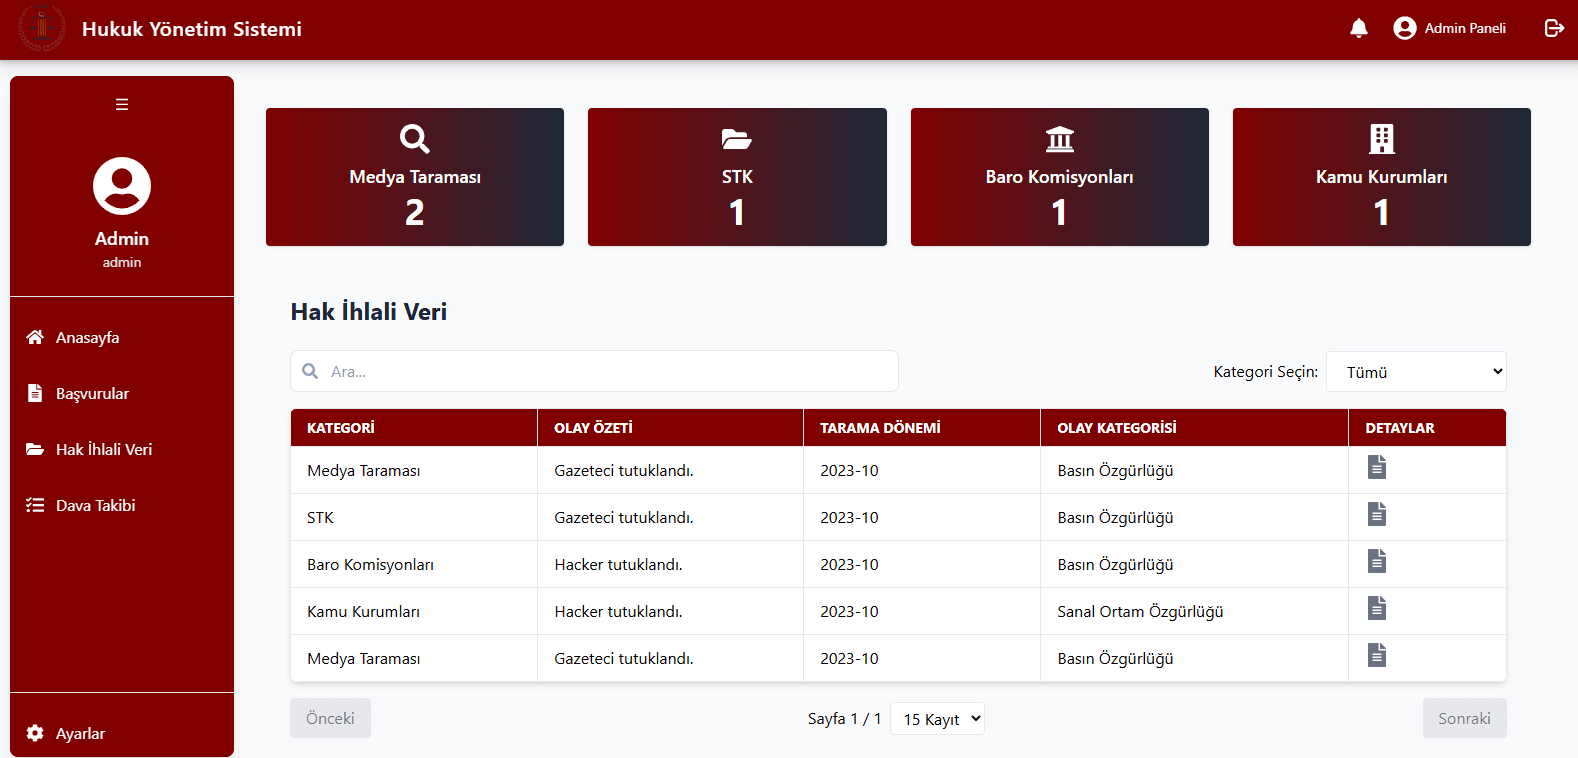Click the Dava Takibi checklist icon
The width and height of the screenshot is (1578, 758).
click(x=35, y=505)
